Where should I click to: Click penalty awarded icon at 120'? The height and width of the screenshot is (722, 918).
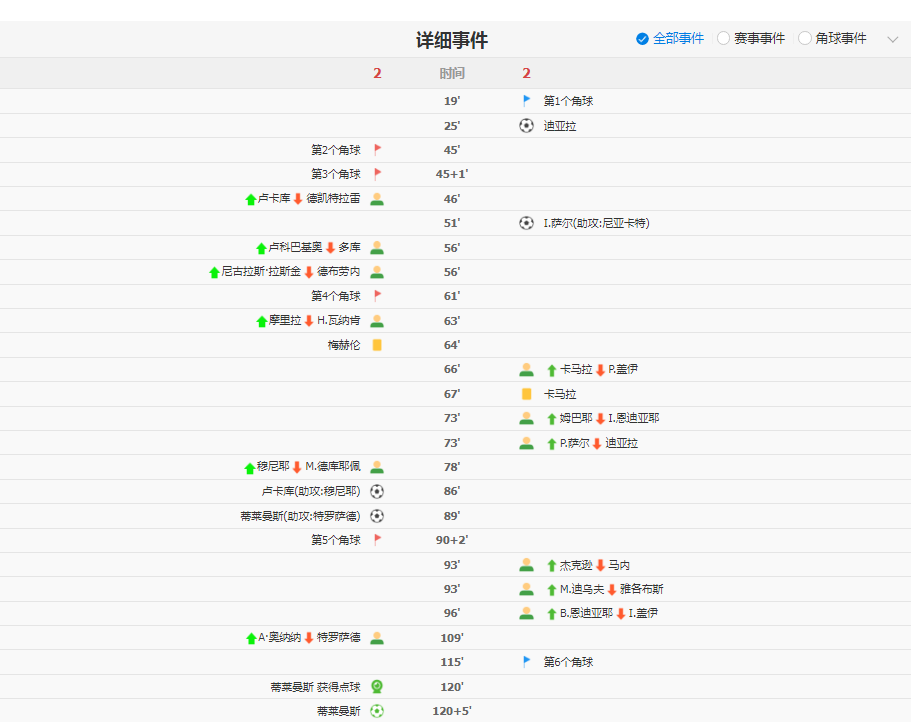pyautogui.click(x=377, y=686)
